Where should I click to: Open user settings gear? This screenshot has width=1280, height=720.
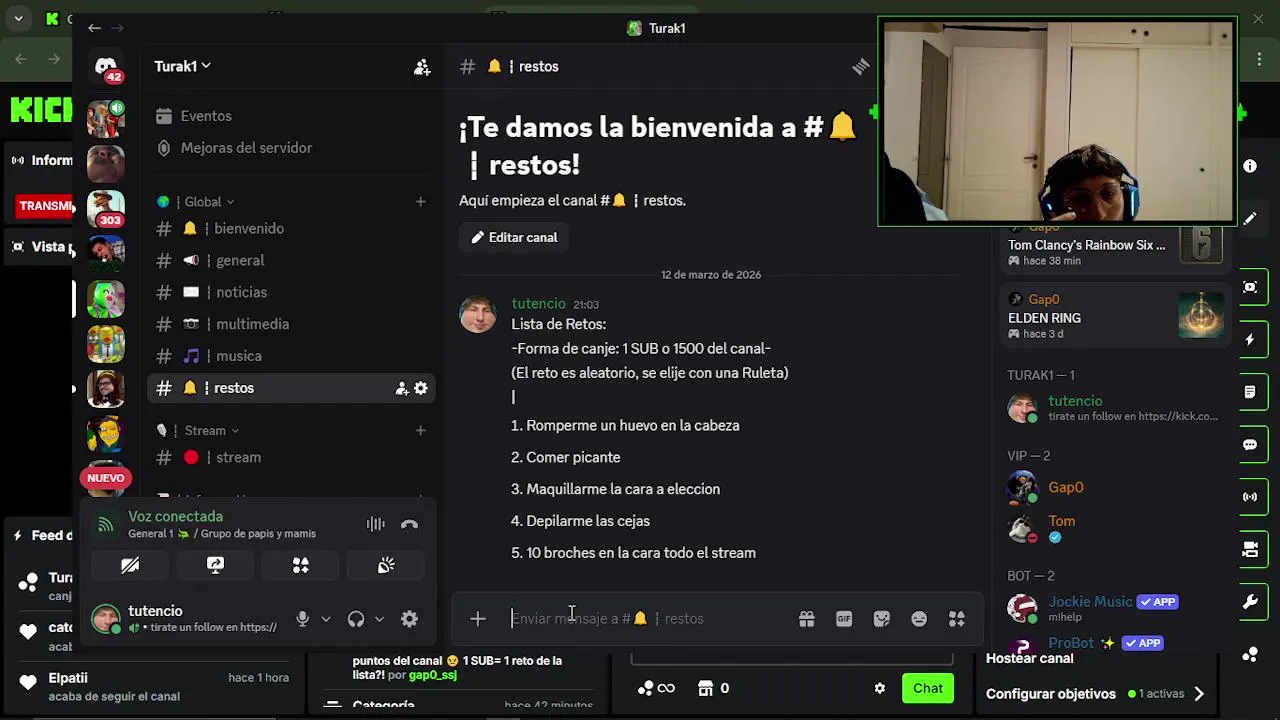(x=409, y=619)
